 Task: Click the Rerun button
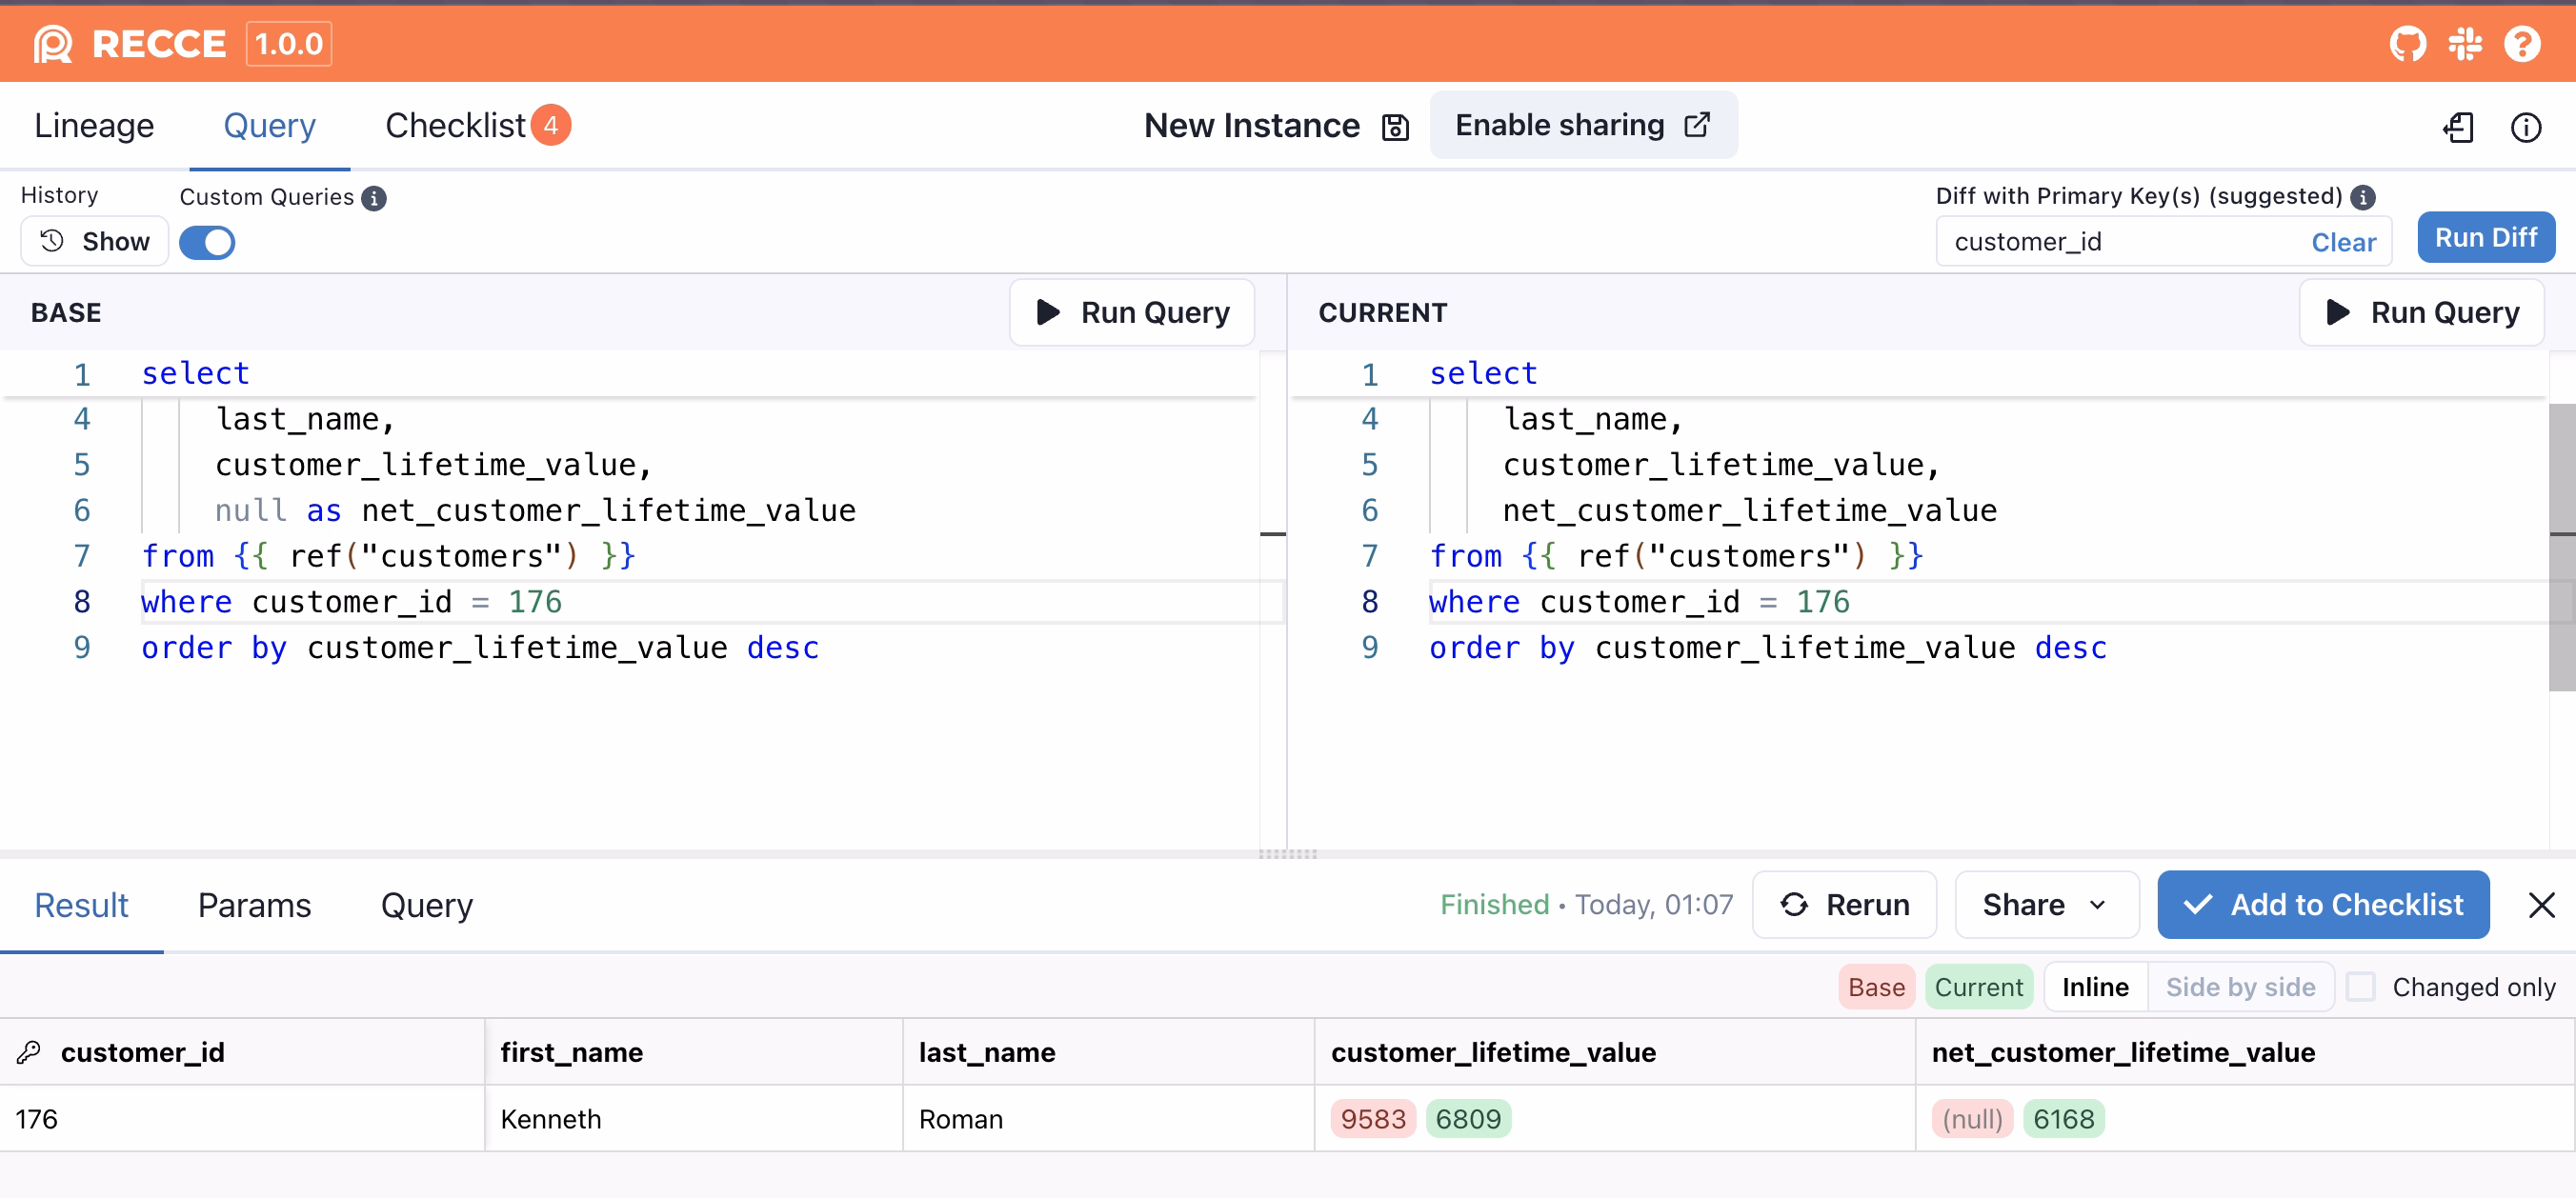(1844, 905)
